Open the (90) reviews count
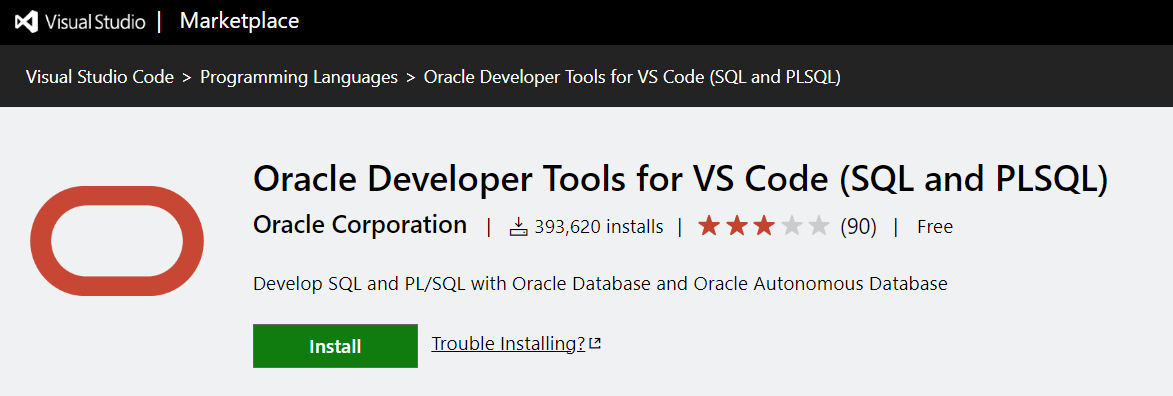Screen dimensions: 1173x396 click(858, 227)
